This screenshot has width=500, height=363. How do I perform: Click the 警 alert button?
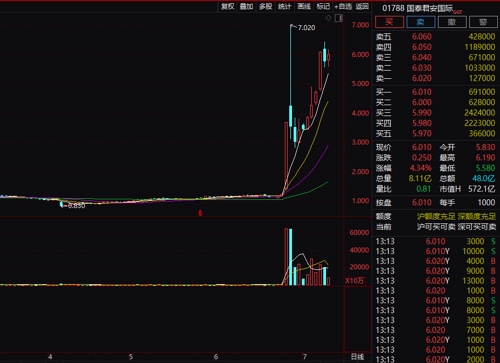coord(483,22)
